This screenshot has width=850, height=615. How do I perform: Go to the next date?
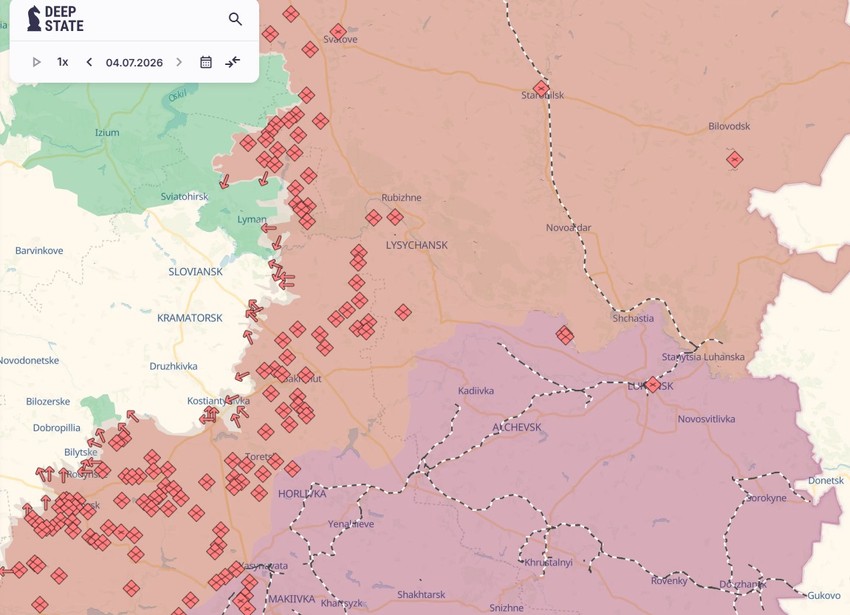tap(179, 62)
